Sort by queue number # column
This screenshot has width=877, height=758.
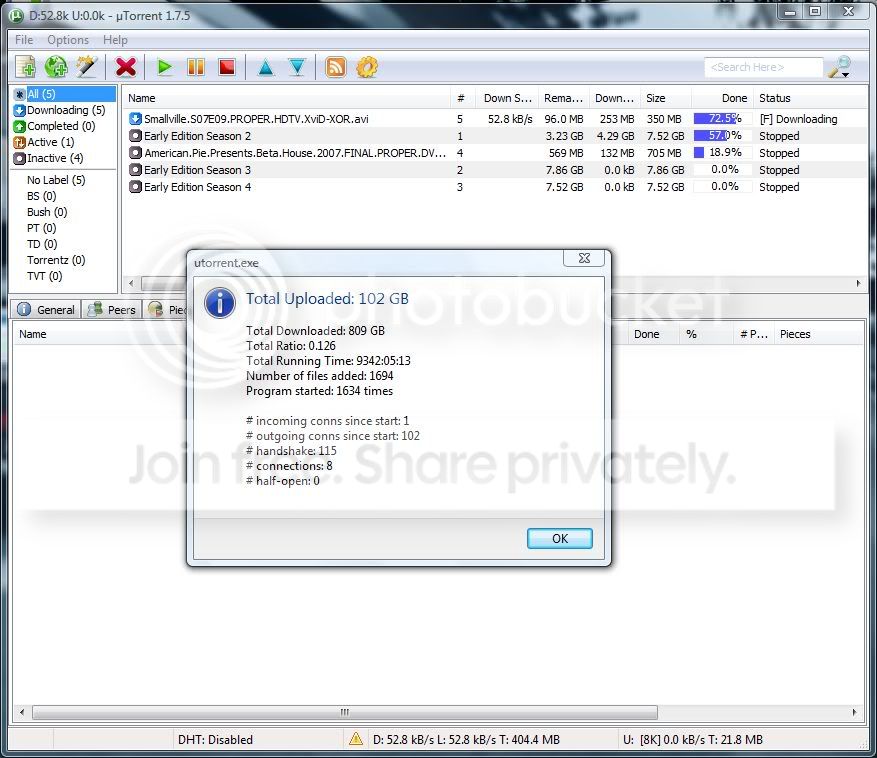pyautogui.click(x=462, y=98)
